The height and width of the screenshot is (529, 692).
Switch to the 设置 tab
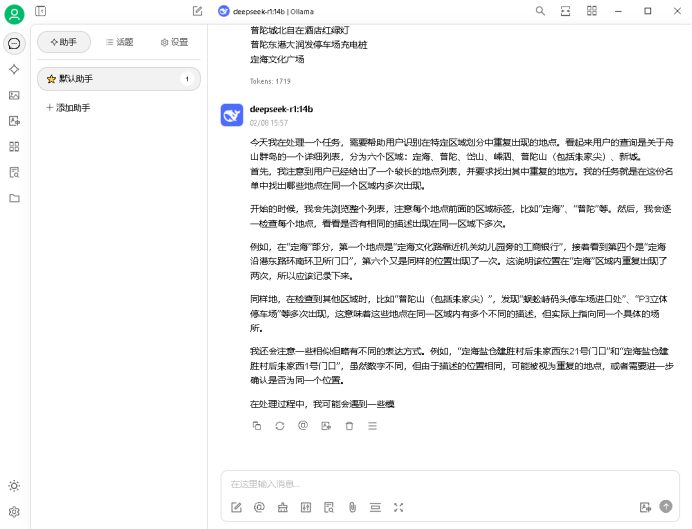[x=174, y=42]
